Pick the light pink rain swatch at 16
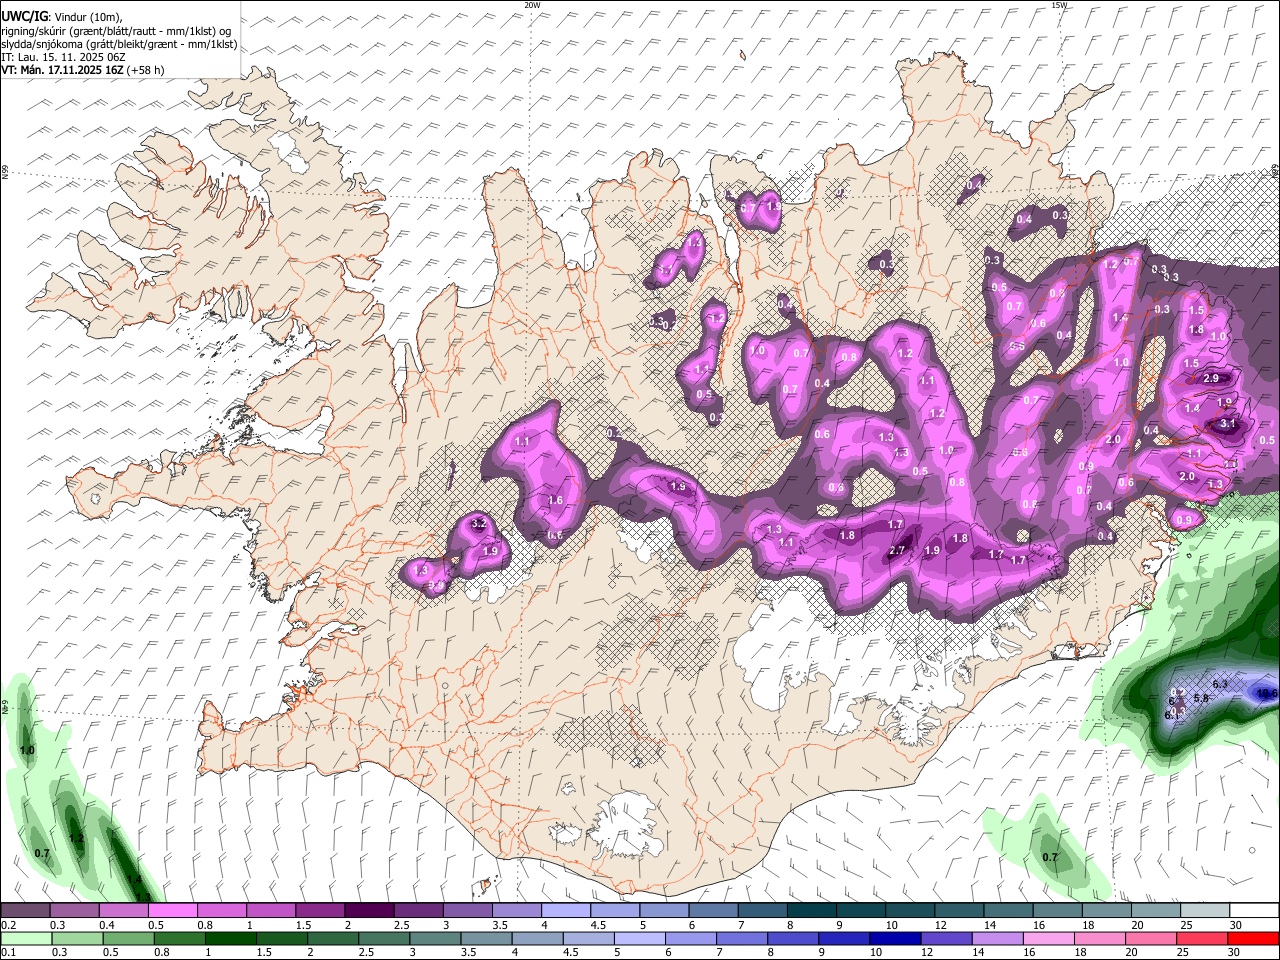The image size is (1280, 960). (x=1049, y=939)
